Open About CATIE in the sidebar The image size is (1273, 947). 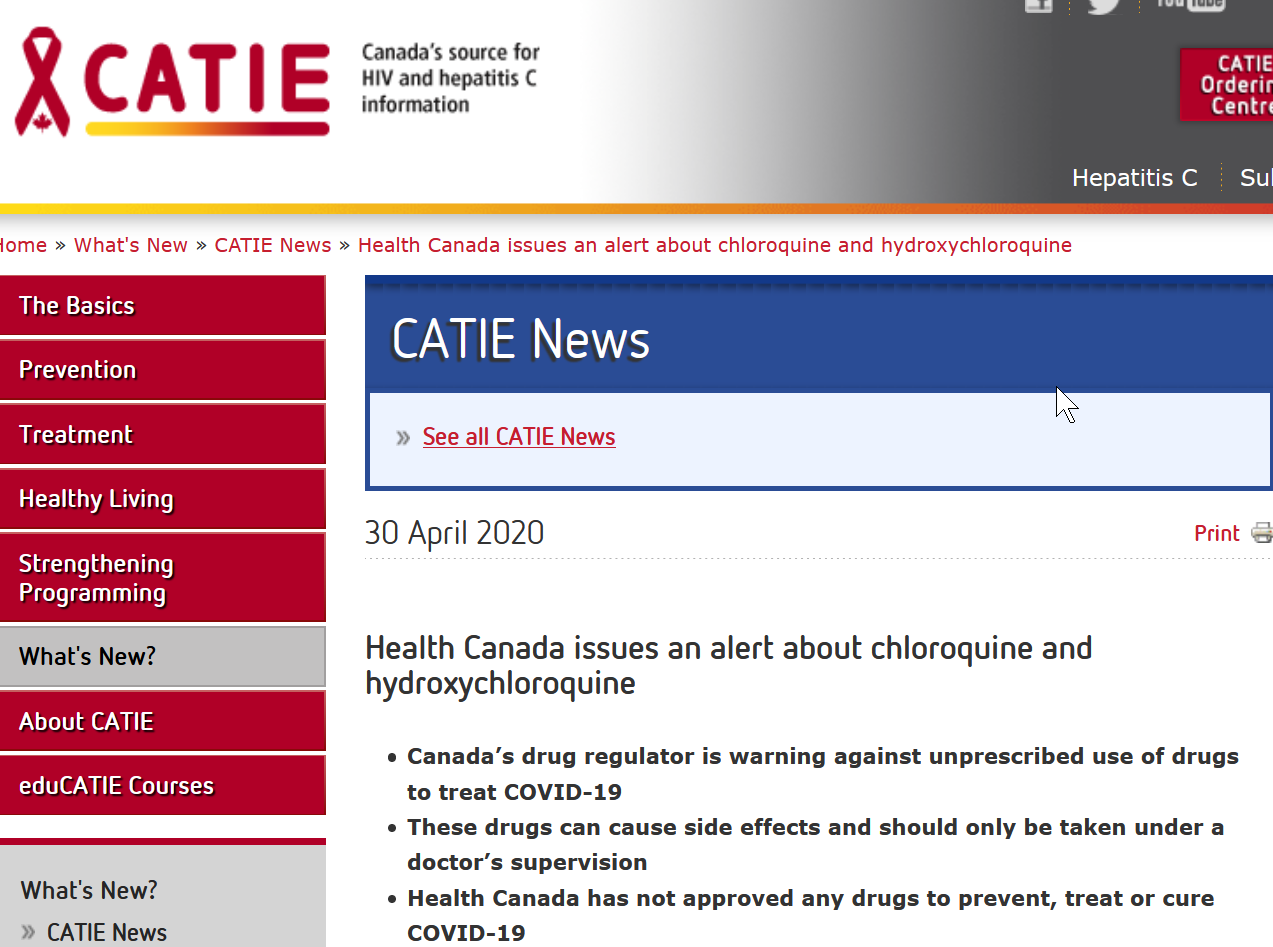pyautogui.click(x=163, y=721)
